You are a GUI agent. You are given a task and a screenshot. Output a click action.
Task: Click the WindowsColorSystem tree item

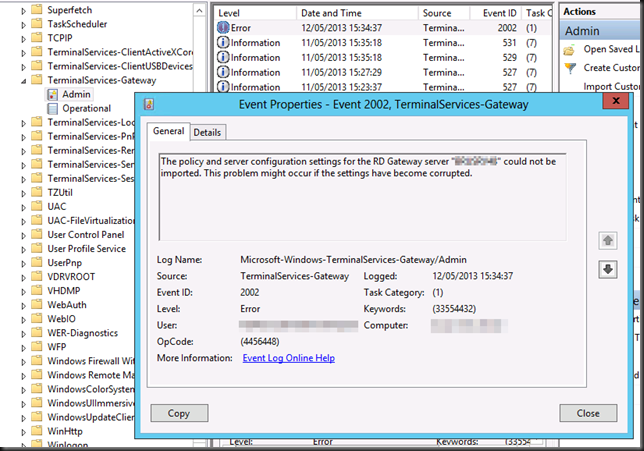point(91,389)
